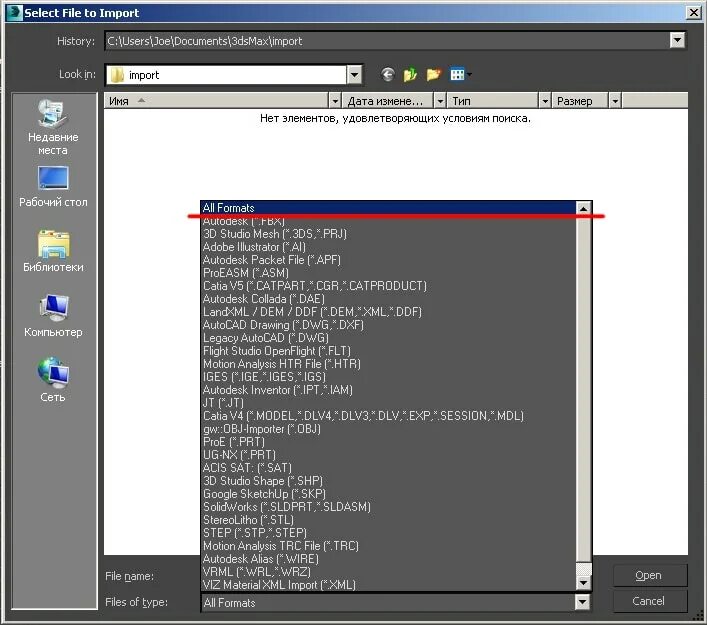Select 3D Studio Mesh (*.3DS,*.PRJ) format
Screen dimensions: 707x625
[x=388, y=234]
